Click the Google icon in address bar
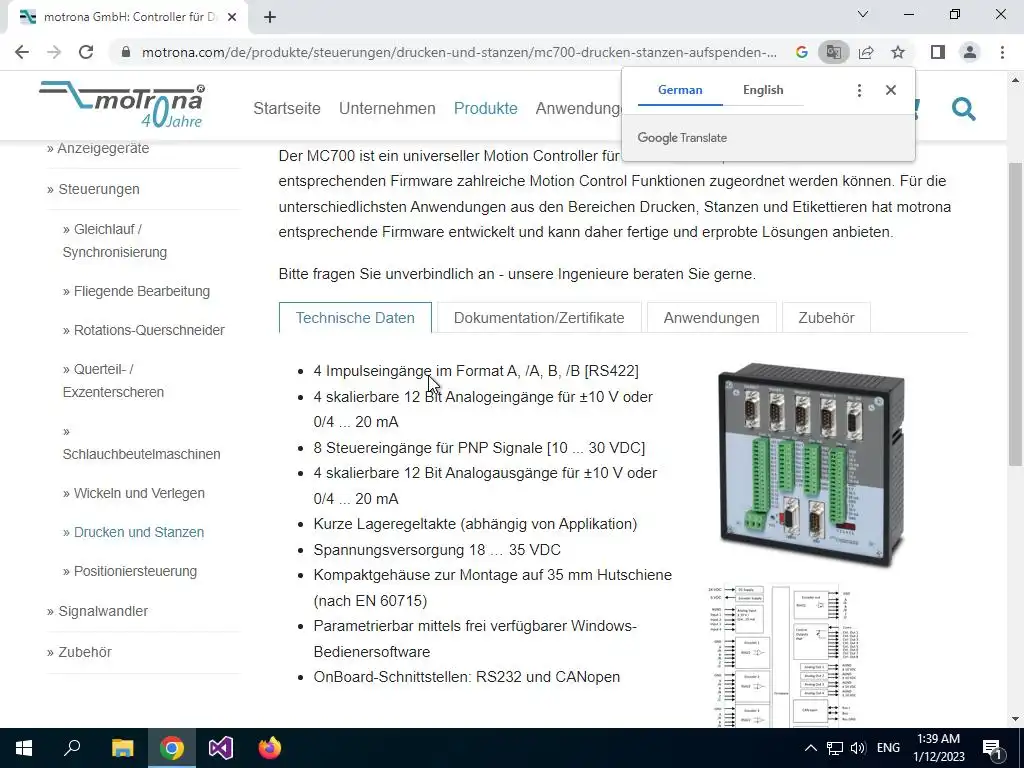 pyautogui.click(x=801, y=52)
